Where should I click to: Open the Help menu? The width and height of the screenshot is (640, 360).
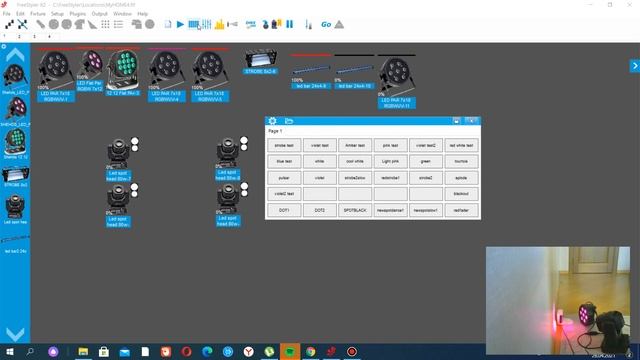[142, 14]
